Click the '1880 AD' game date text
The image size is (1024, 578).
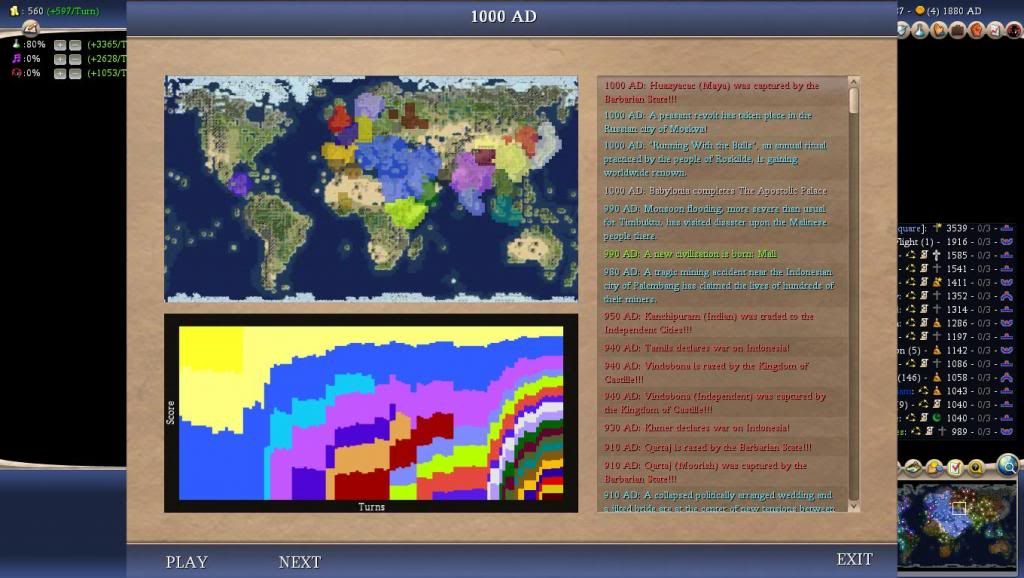pos(963,10)
